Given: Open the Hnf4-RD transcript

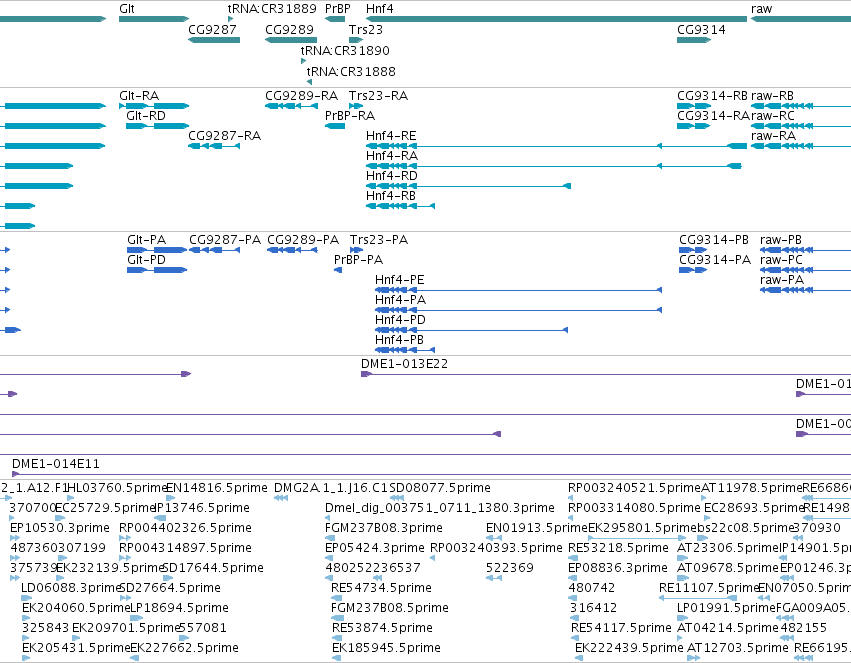Looking at the screenshot, I should [468, 186].
